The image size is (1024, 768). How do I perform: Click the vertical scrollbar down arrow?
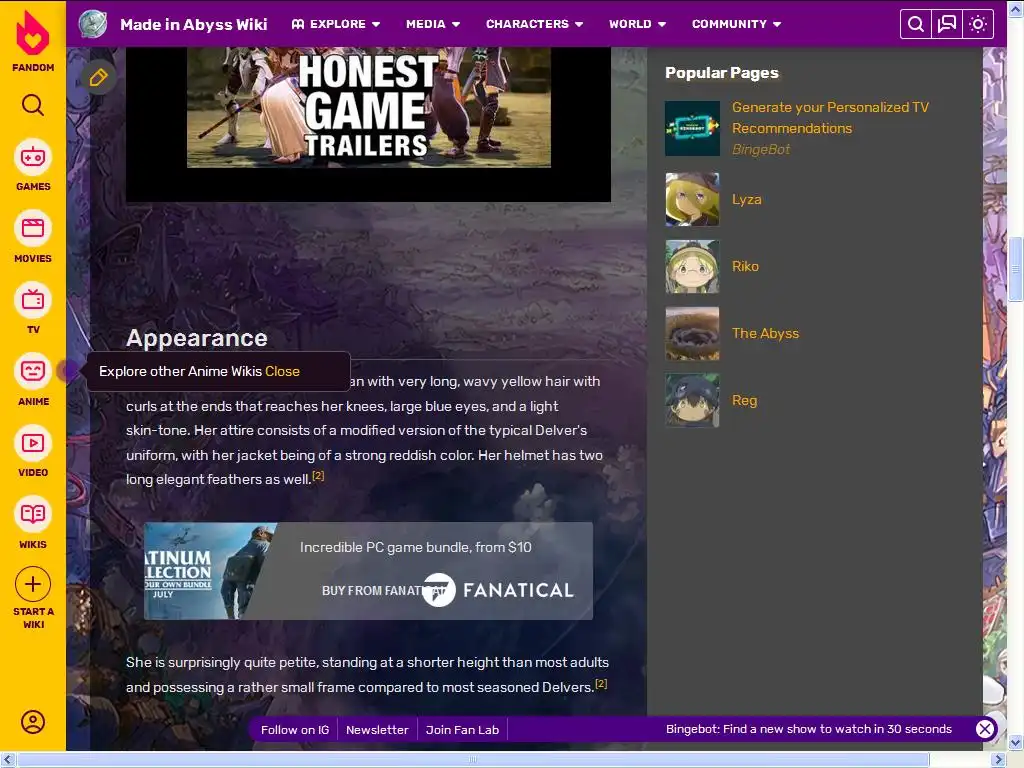[1016, 743]
